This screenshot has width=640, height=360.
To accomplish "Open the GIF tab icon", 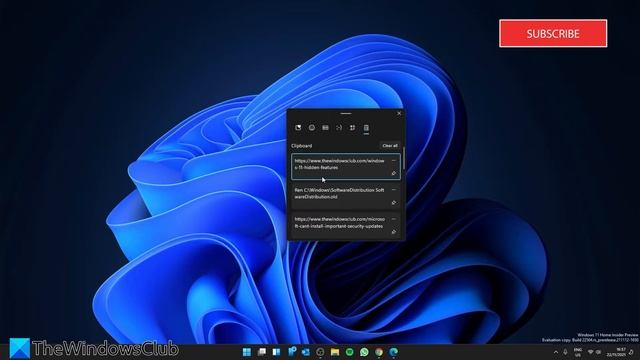I will coord(325,128).
